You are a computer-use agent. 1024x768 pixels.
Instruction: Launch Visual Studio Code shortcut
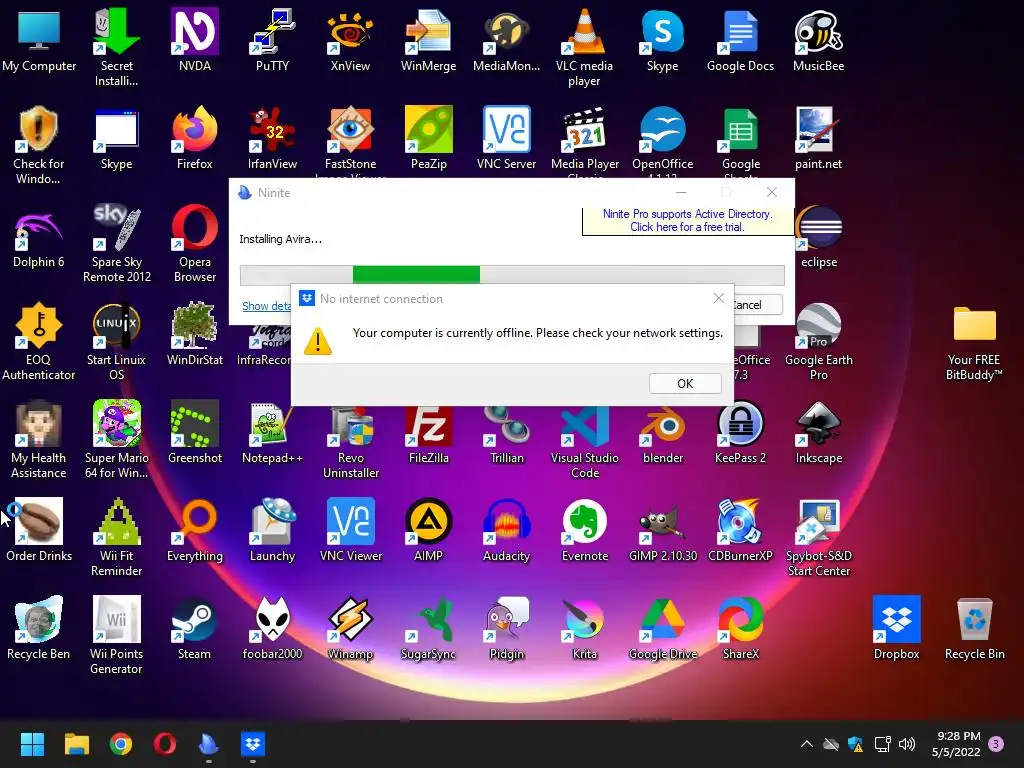pyautogui.click(x=584, y=443)
